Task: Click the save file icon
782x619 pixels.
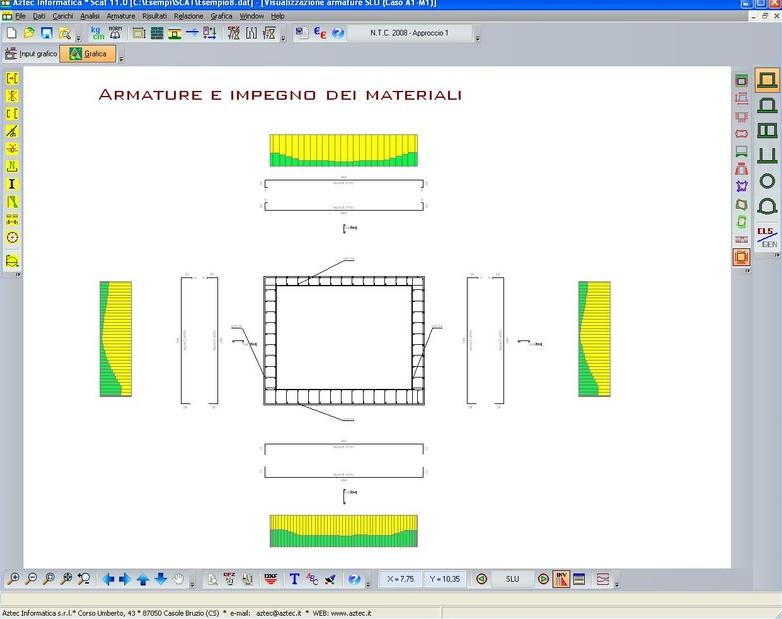Action: click(x=46, y=33)
